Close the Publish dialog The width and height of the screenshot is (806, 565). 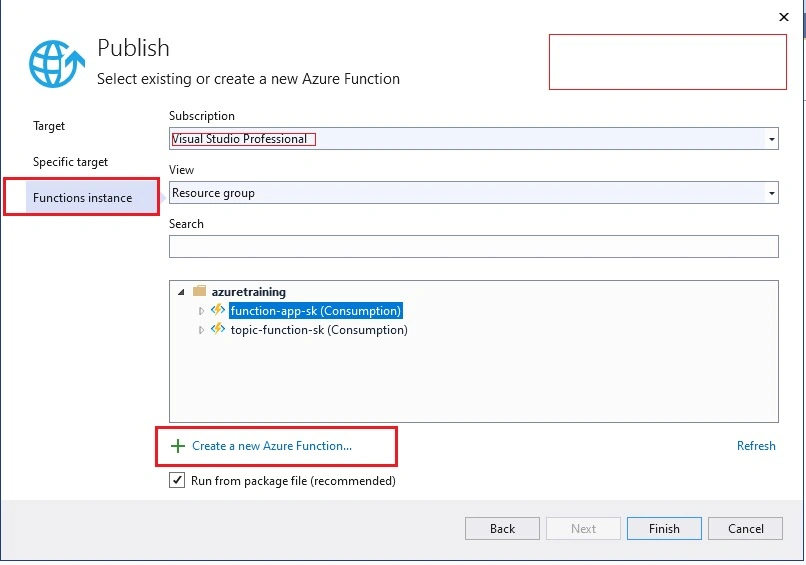[x=783, y=17]
